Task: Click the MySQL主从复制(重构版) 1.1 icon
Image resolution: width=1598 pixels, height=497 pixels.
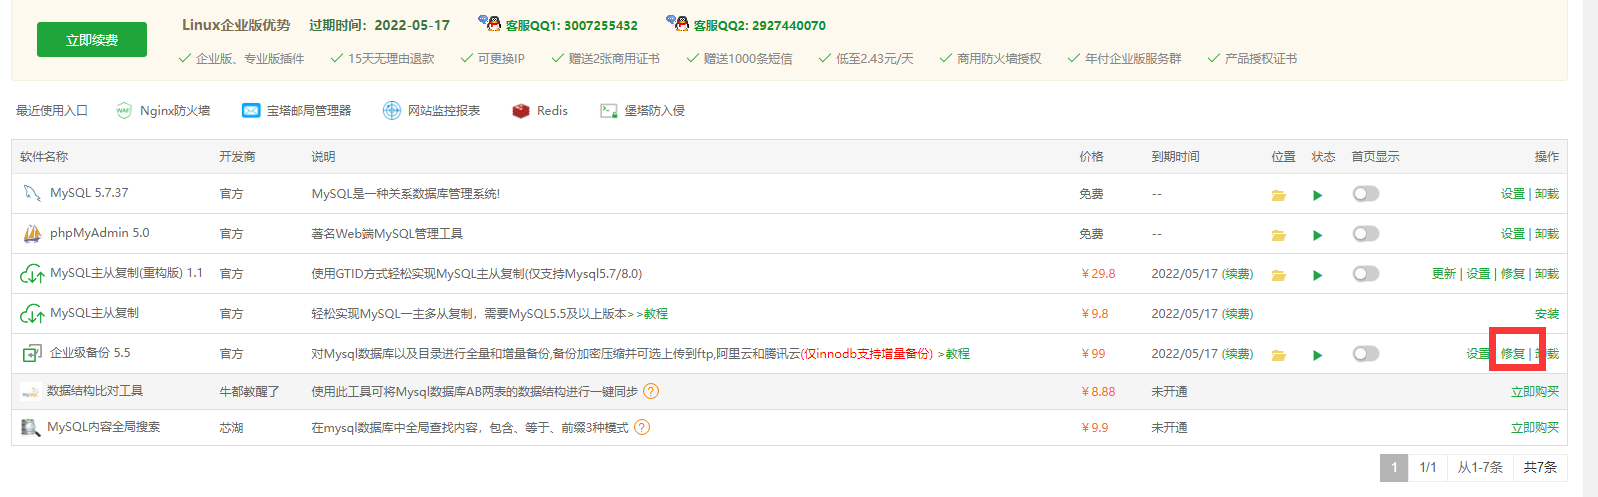Action: coord(32,273)
